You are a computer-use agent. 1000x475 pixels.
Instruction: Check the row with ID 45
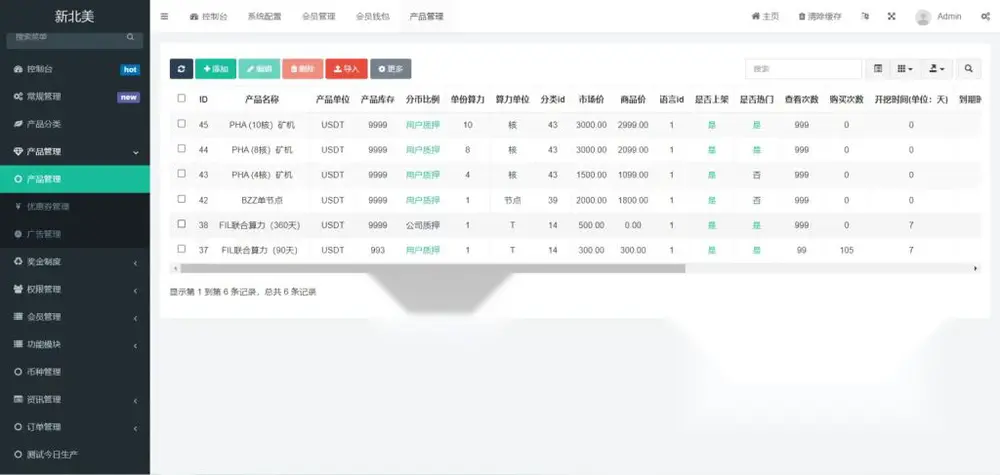pos(182,124)
